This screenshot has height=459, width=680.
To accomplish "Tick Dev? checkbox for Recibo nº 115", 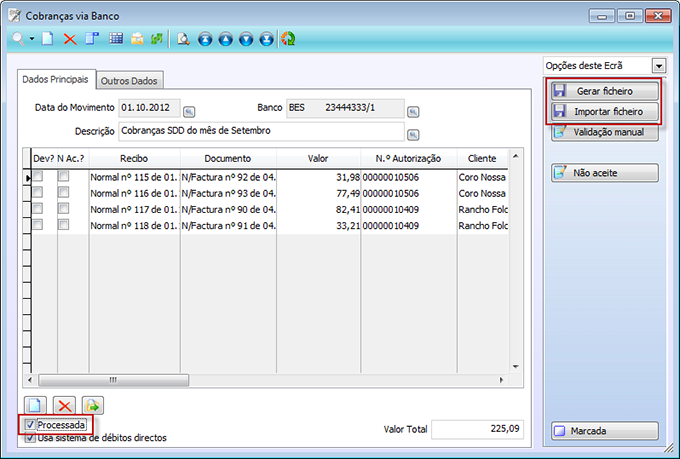I will click(38, 177).
